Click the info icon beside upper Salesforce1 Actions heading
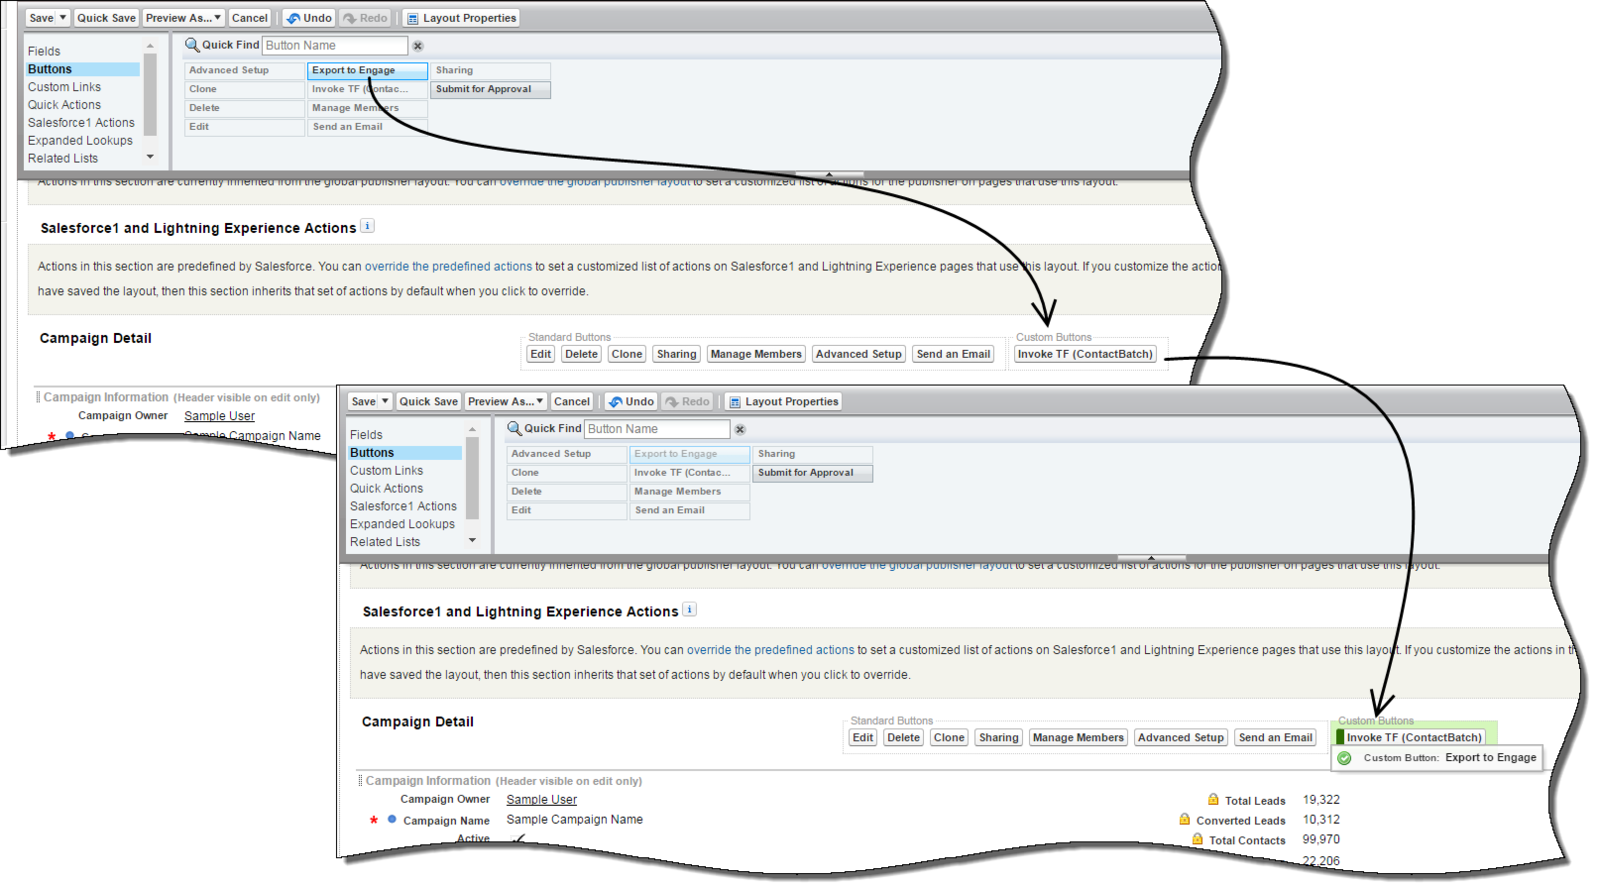 click(367, 226)
